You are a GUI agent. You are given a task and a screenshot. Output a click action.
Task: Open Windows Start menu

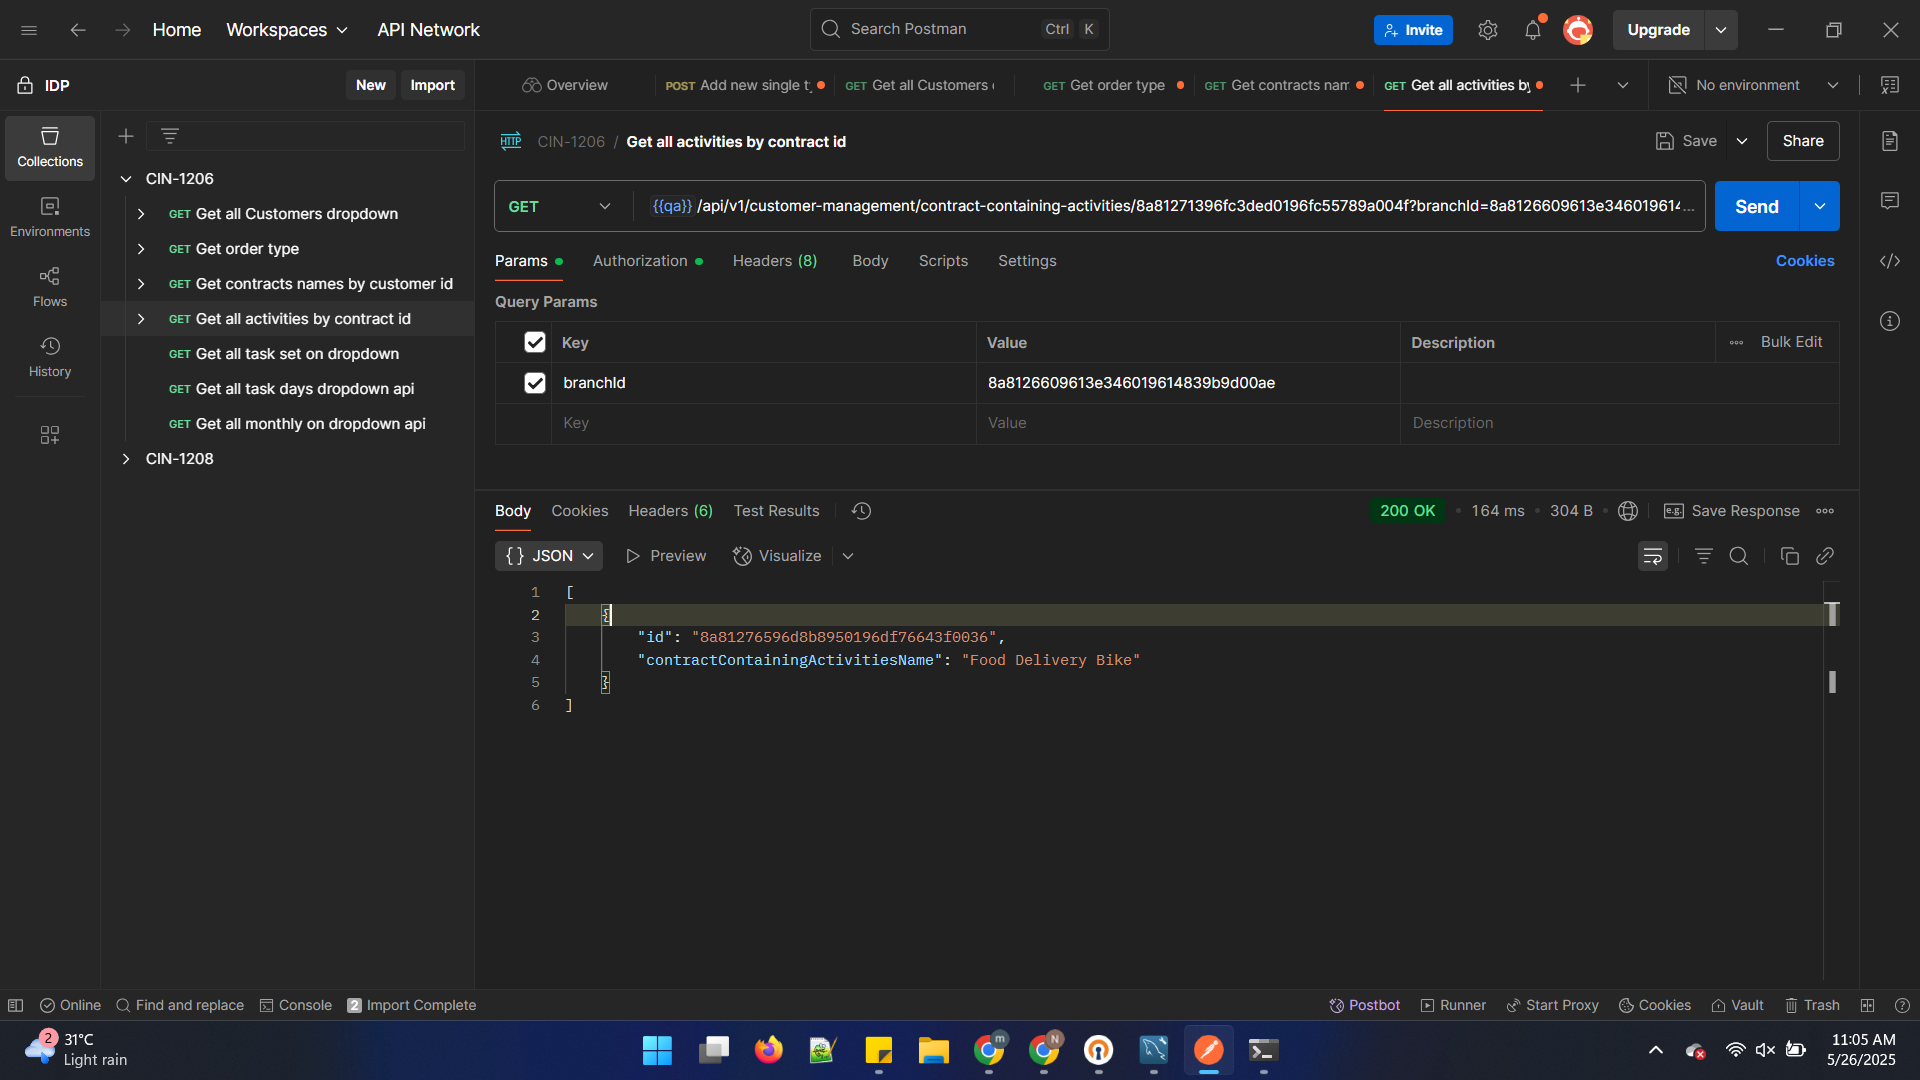[657, 1050]
